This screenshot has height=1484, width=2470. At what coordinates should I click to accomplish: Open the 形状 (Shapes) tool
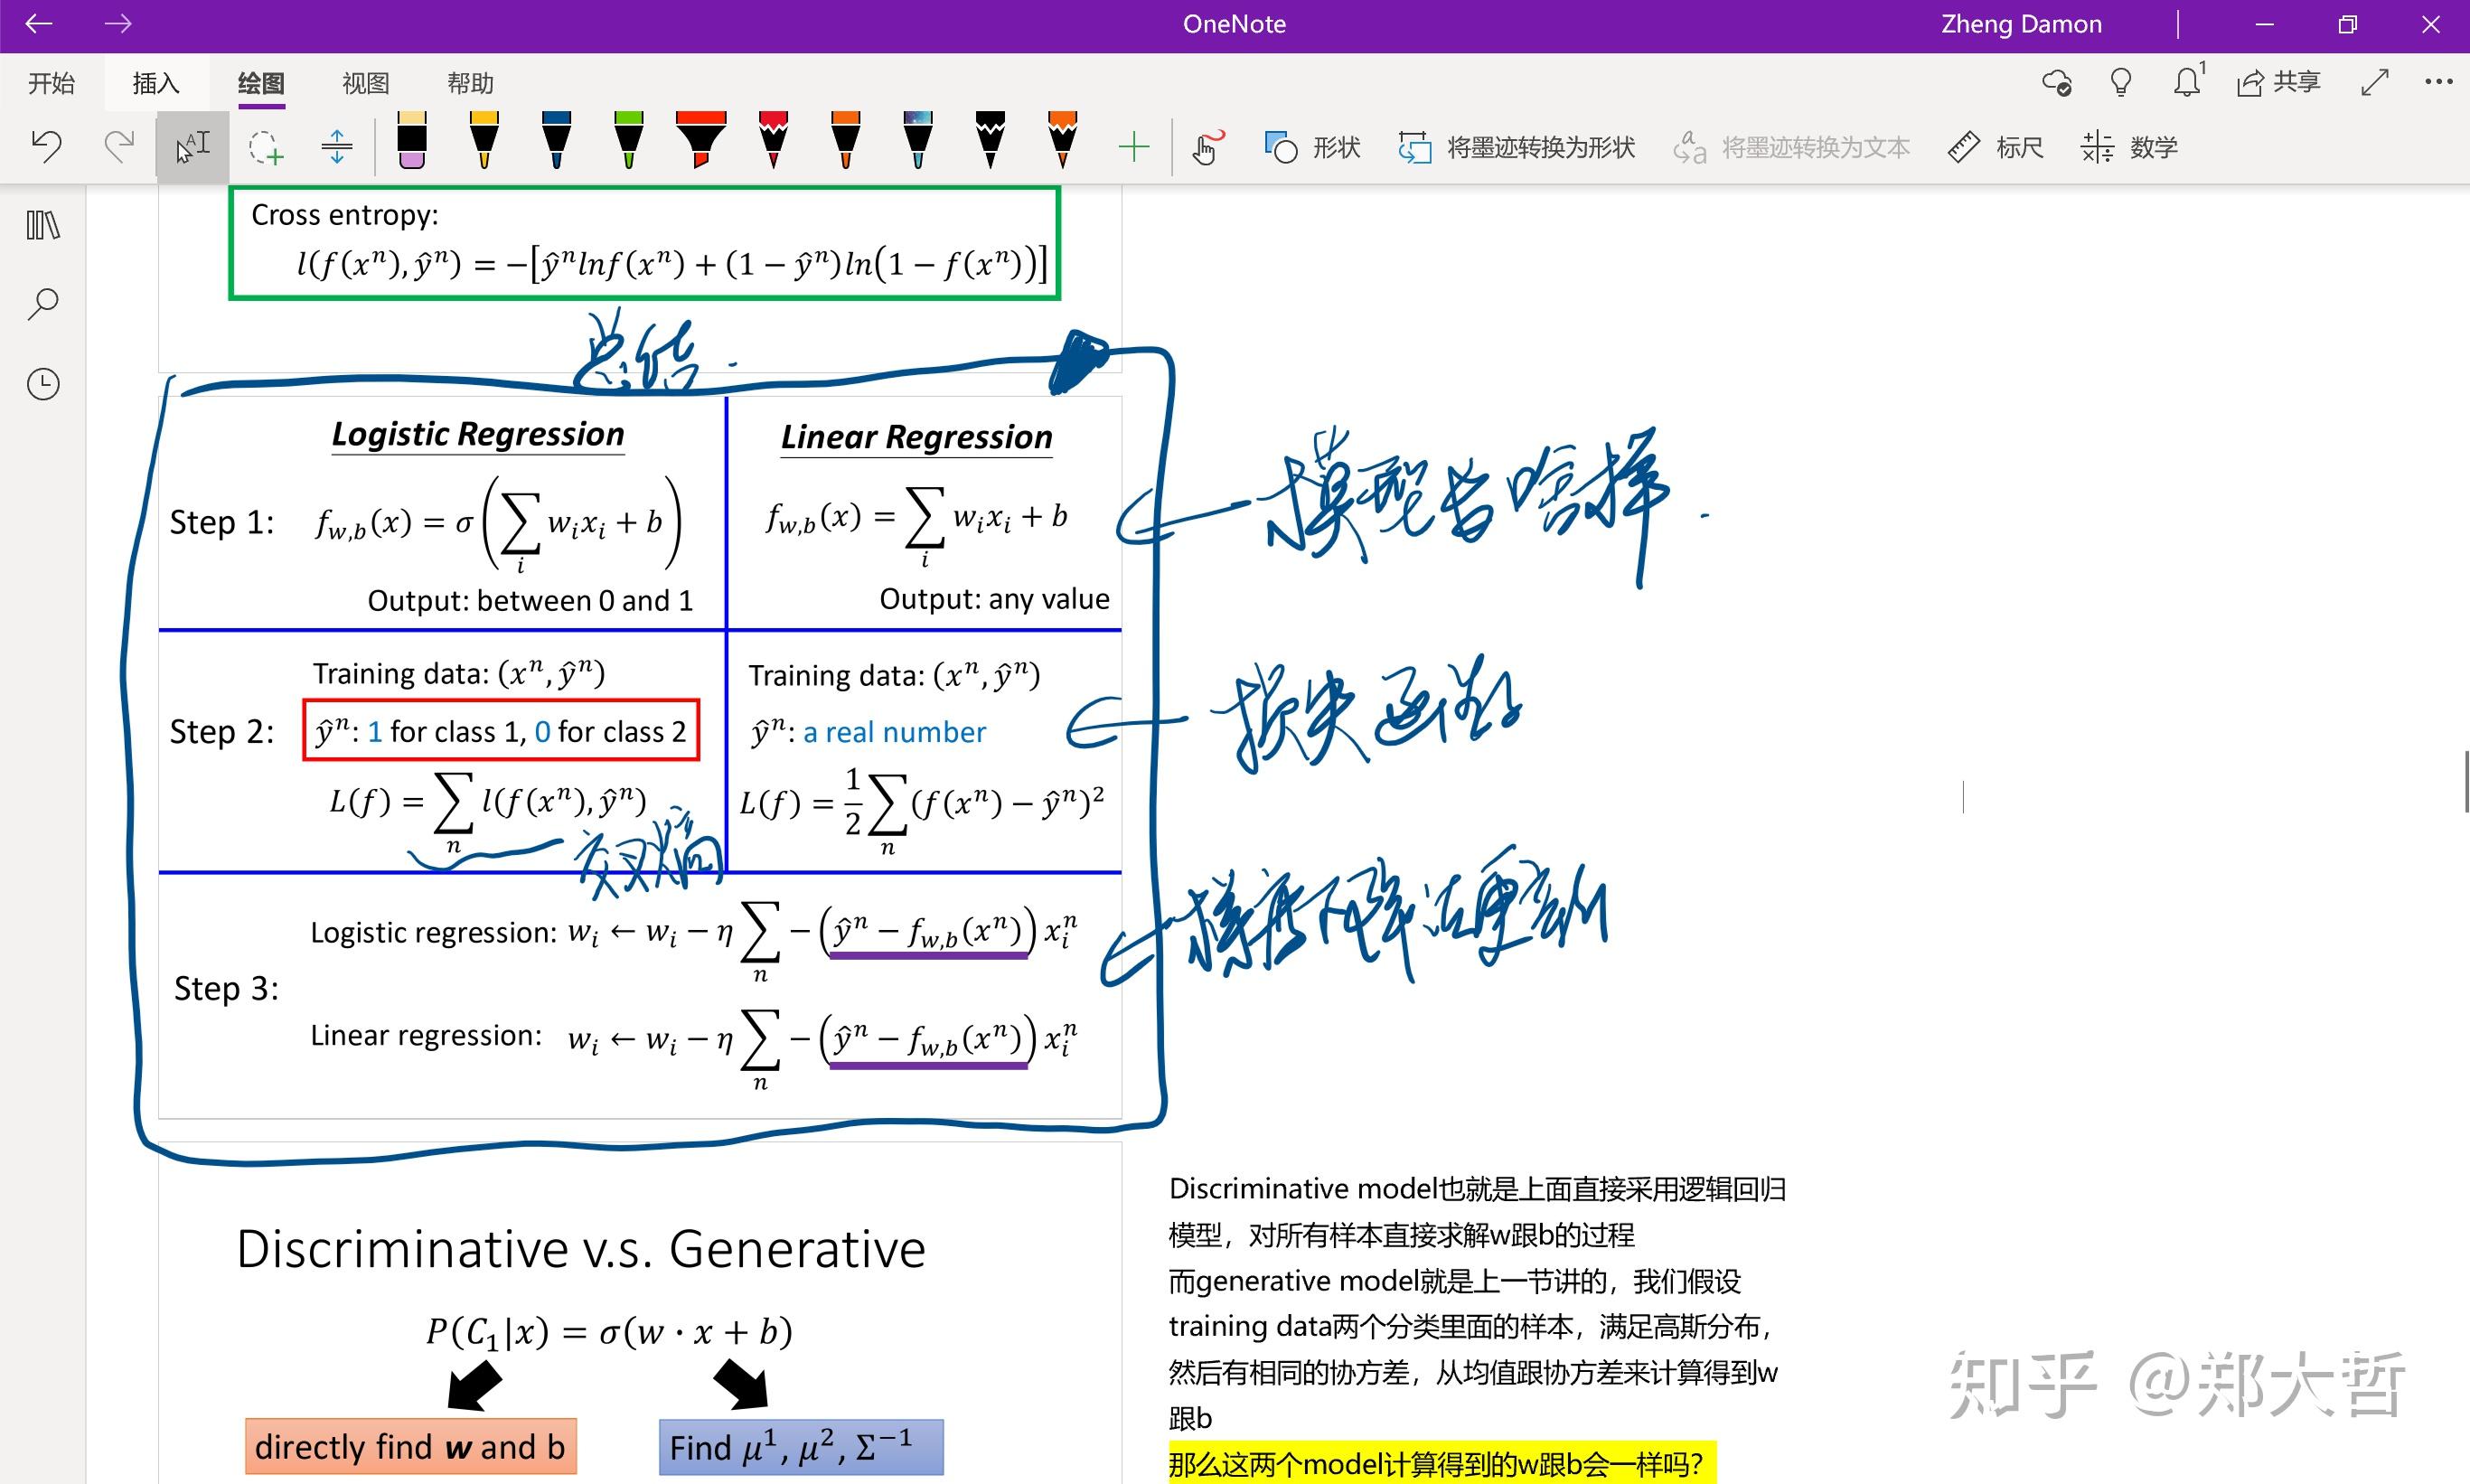tap(1311, 147)
